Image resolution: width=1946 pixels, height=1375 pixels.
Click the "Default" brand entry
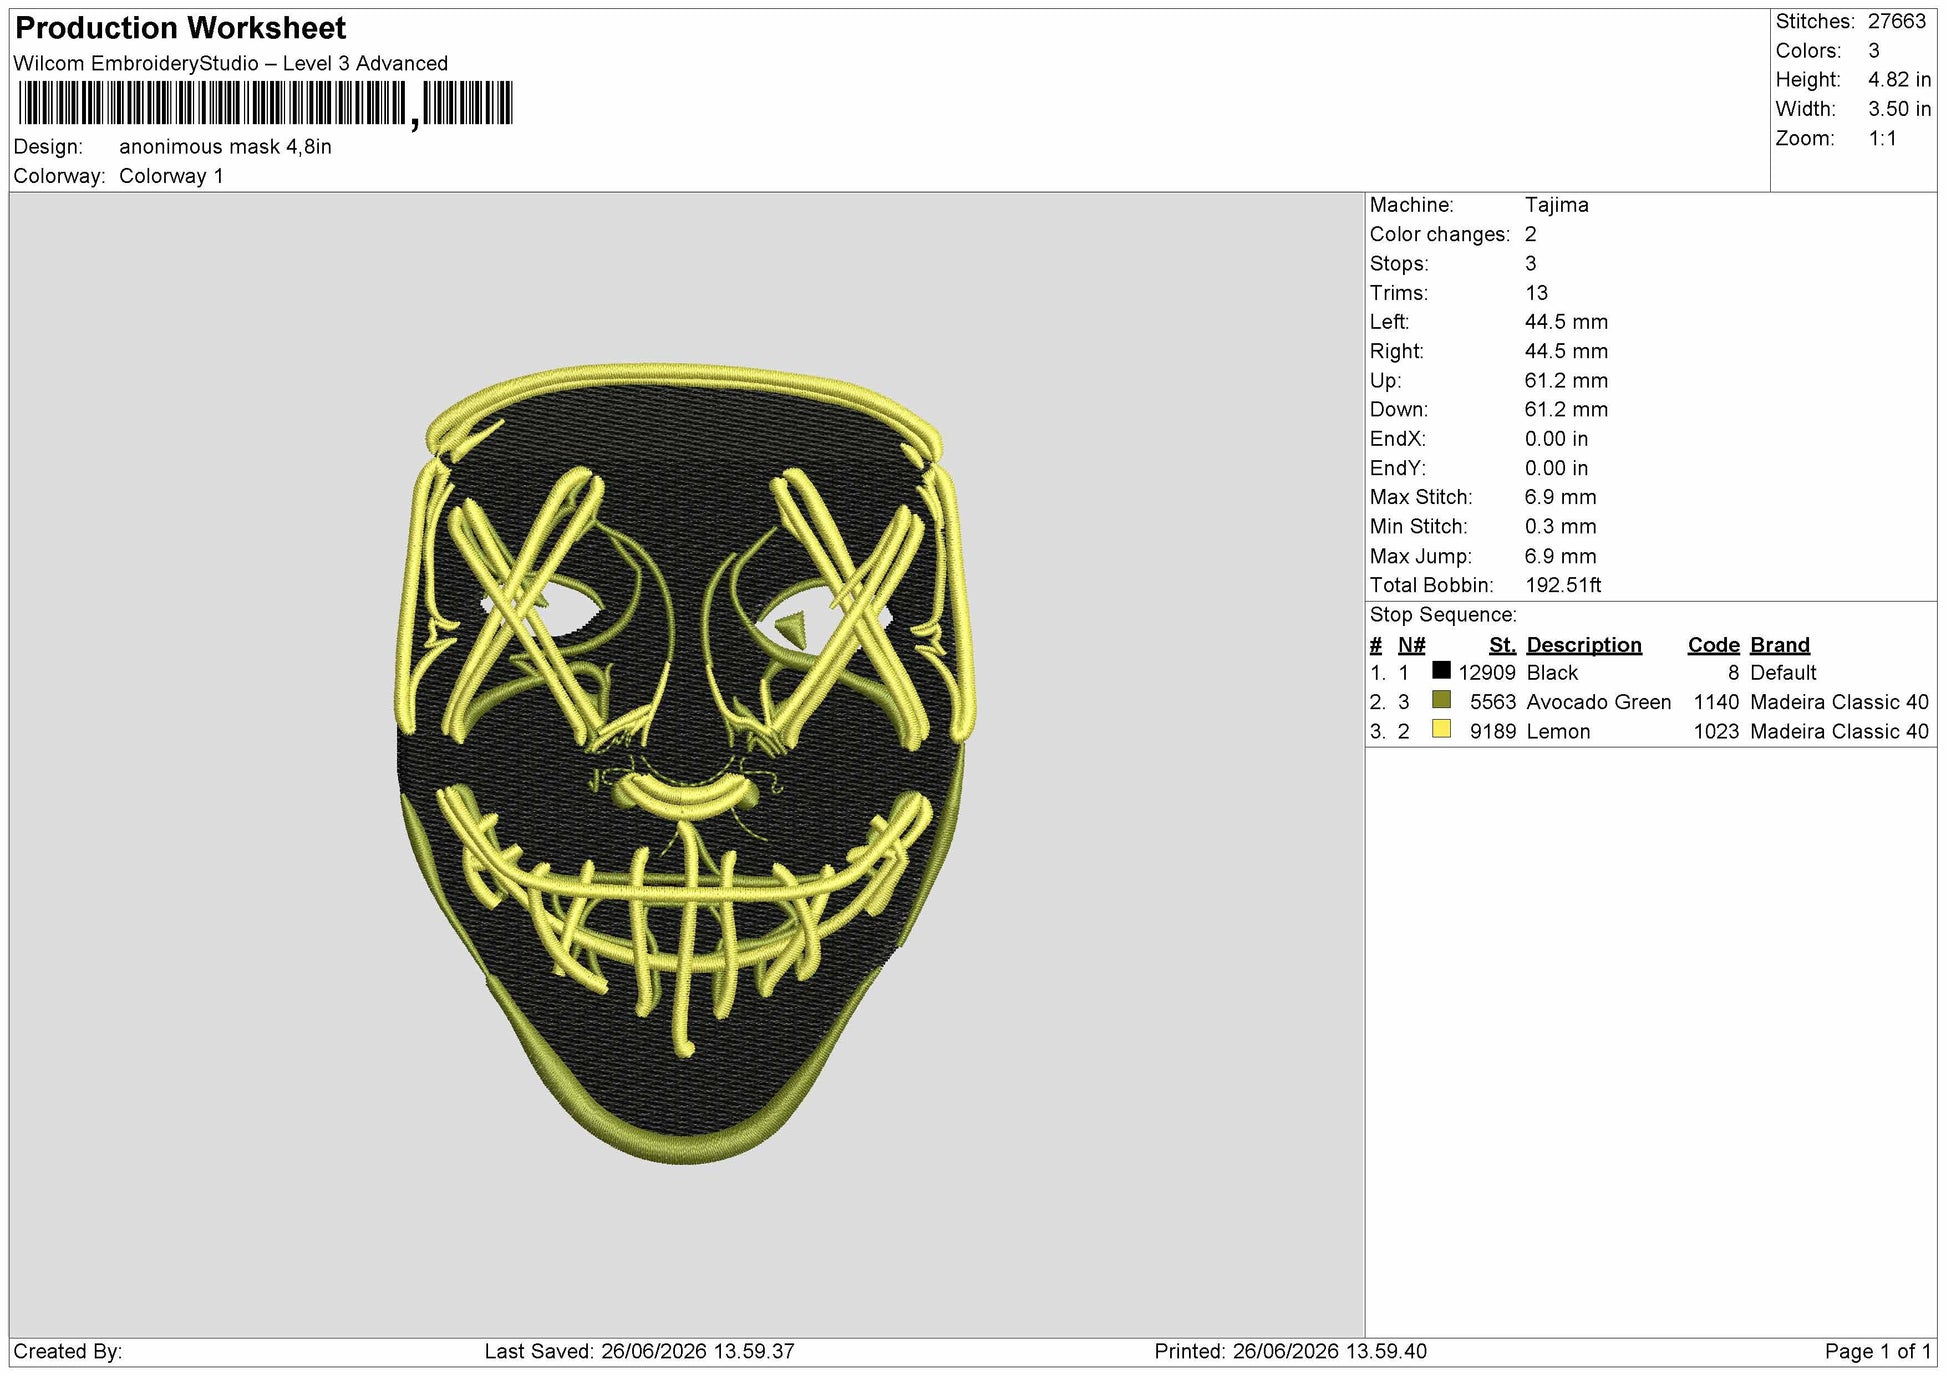click(1783, 673)
